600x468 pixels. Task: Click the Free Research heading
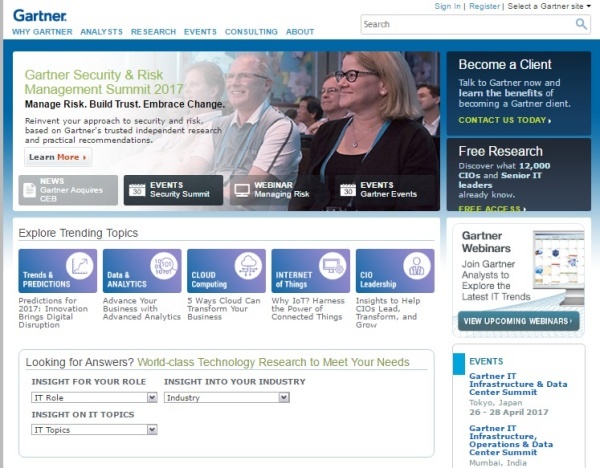pos(501,151)
